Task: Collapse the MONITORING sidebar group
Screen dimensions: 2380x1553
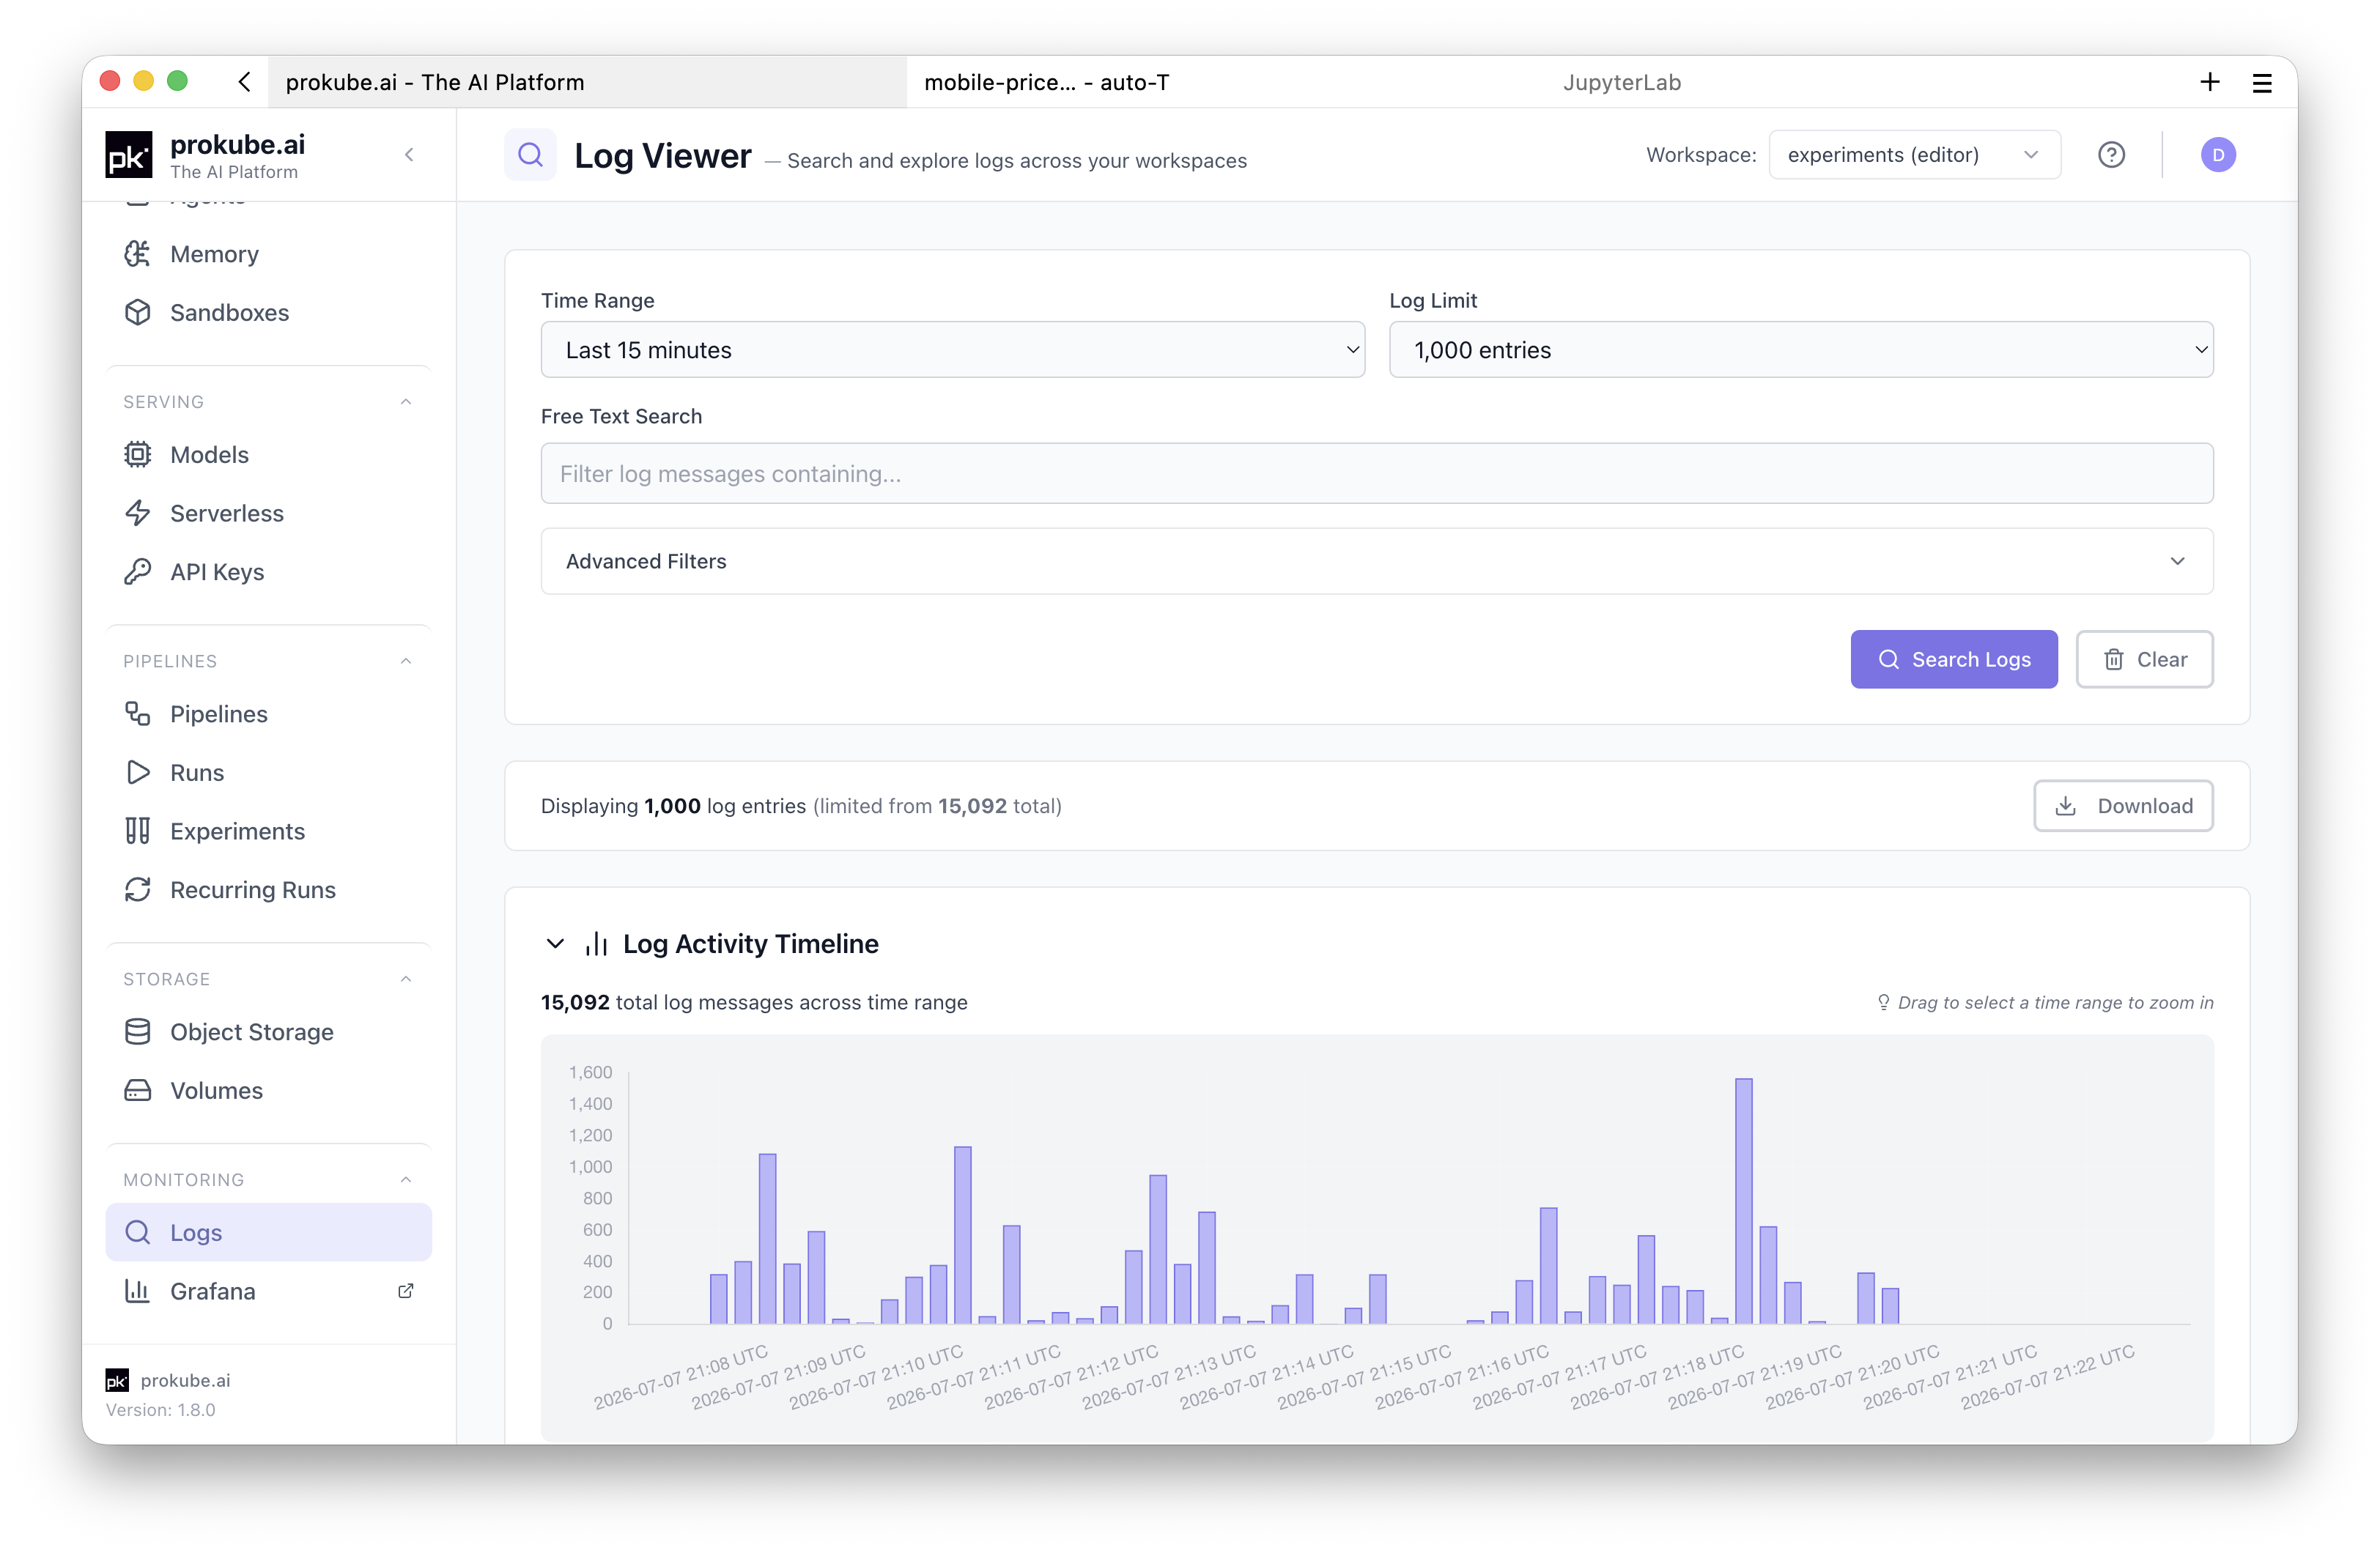Action: point(406,1180)
